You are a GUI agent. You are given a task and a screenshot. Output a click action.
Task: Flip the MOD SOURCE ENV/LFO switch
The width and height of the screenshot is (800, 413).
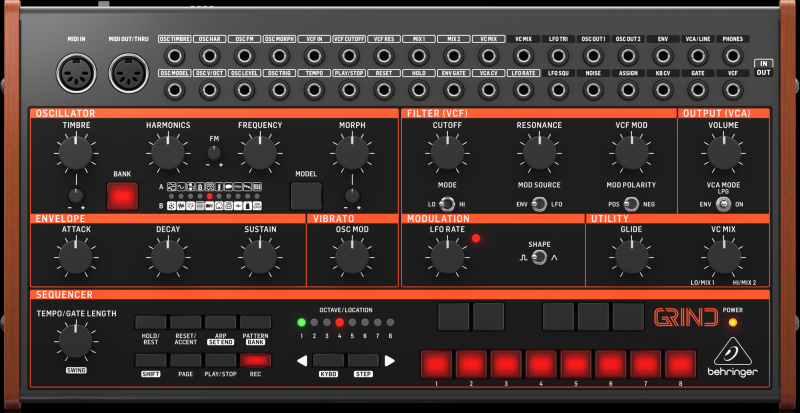pos(539,204)
